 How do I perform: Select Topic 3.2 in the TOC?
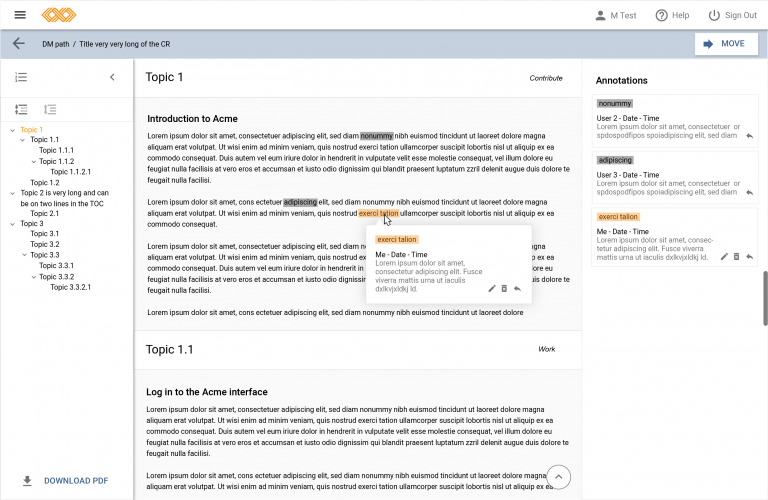coord(45,244)
